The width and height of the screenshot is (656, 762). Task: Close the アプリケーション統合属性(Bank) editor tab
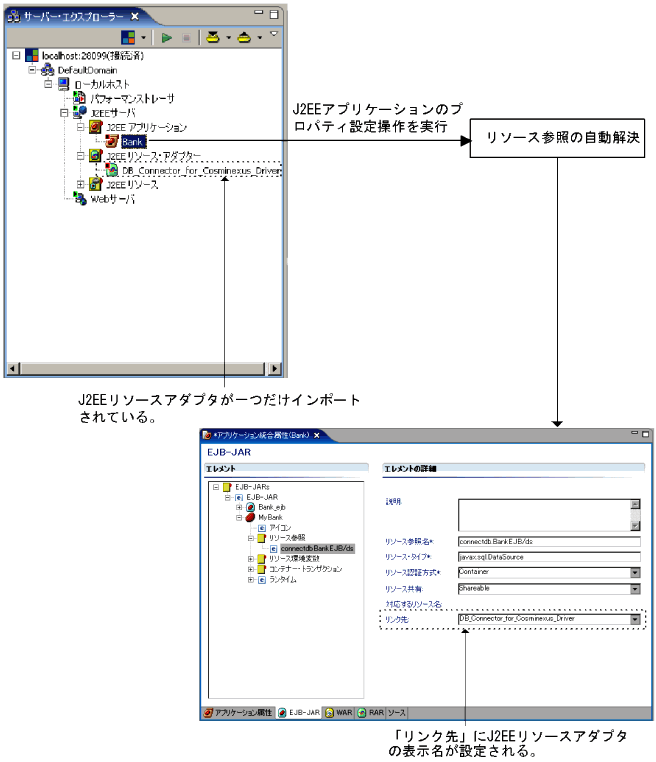coord(317,435)
